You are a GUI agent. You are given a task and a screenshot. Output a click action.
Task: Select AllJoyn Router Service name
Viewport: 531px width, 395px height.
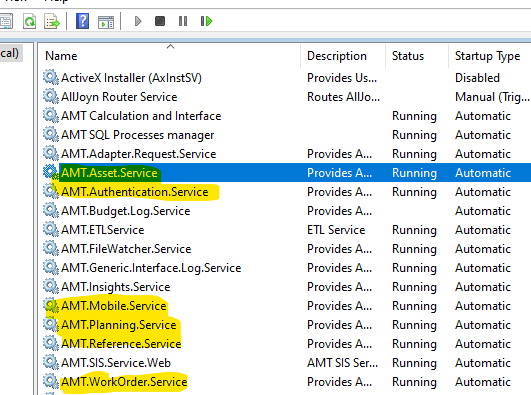pos(119,97)
